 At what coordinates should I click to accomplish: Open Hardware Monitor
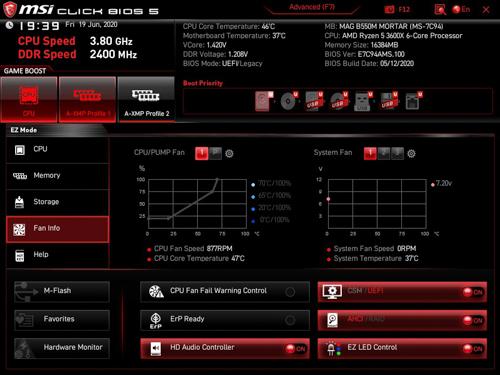[62, 348]
